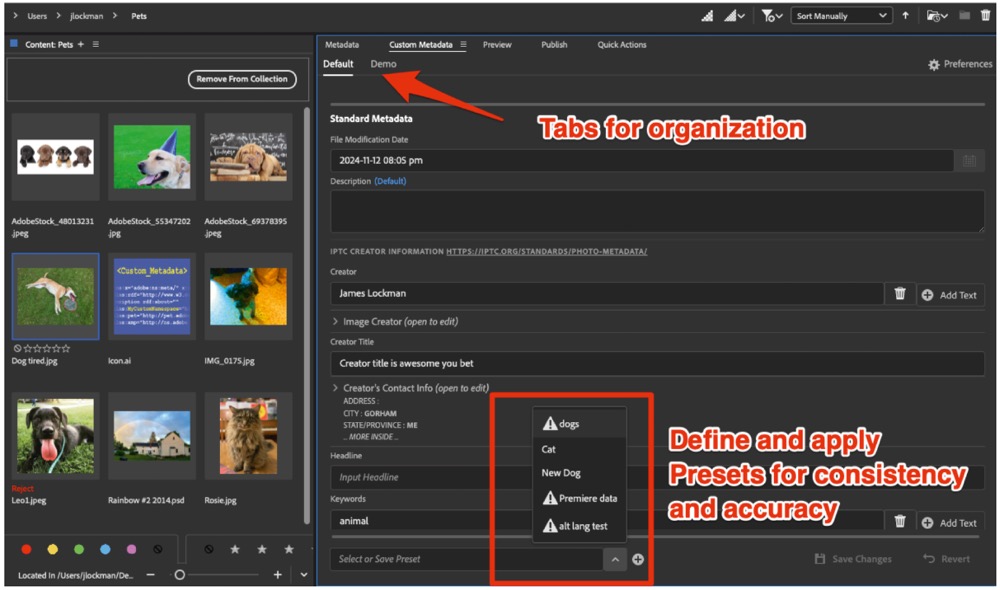Expand Creator's Contact Info section

[336, 388]
